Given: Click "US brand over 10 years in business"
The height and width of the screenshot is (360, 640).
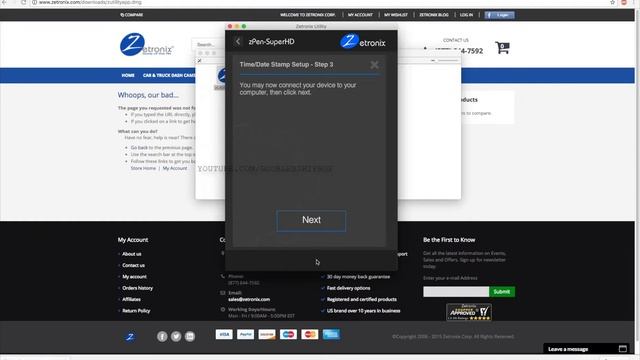Looking at the screenshot, I should (x=363, y=311).
